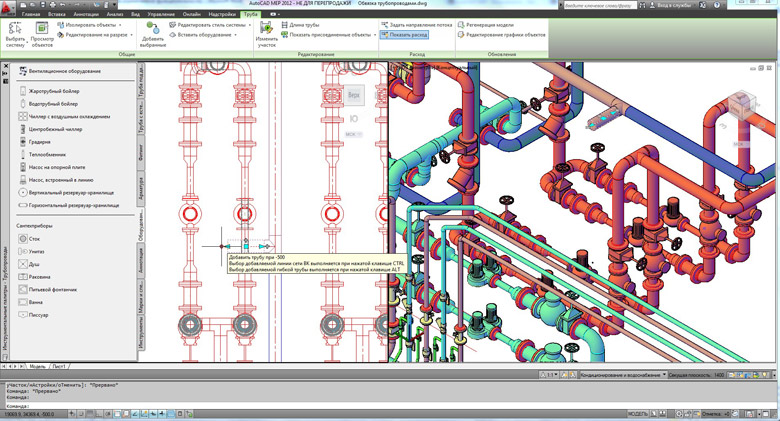Click the Добавить выбранные icon
The image size is (780, 421).
click(x=153, y=34)
